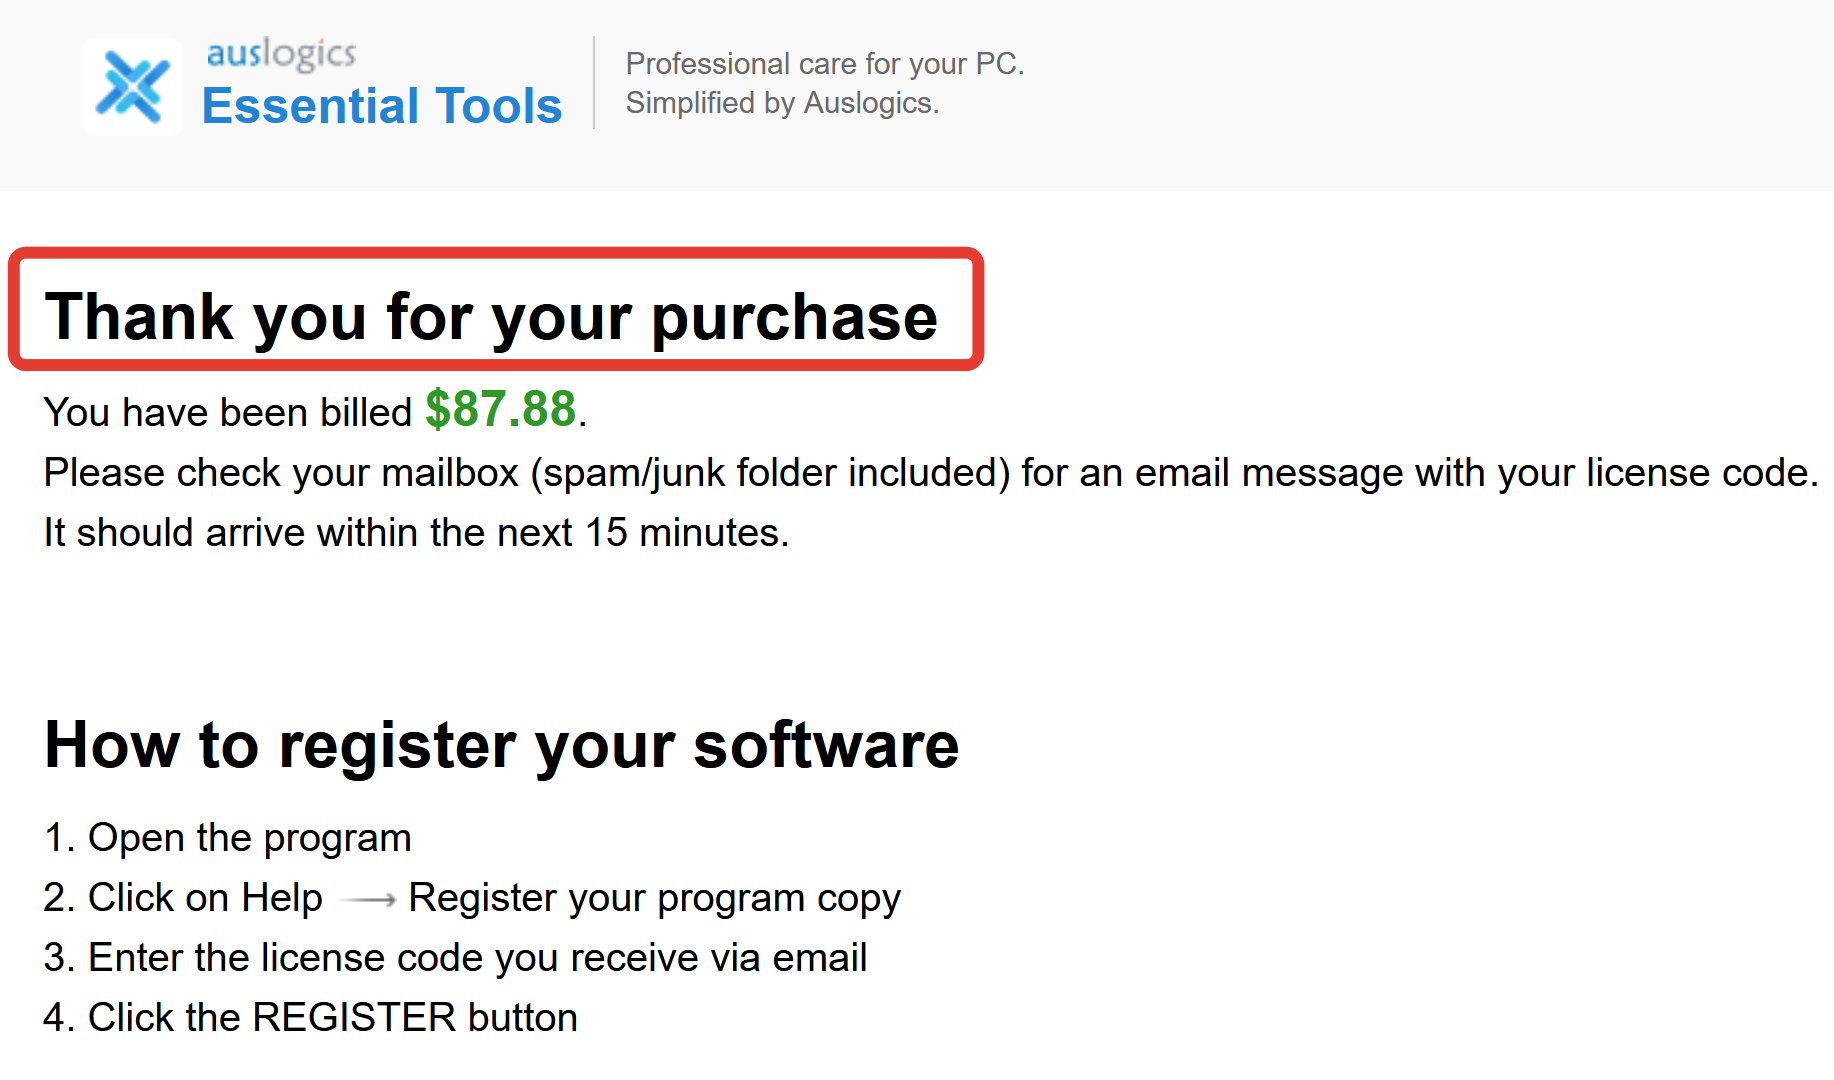
Task: Click the Thank you for your purchase heading
Action: (491, 316)
